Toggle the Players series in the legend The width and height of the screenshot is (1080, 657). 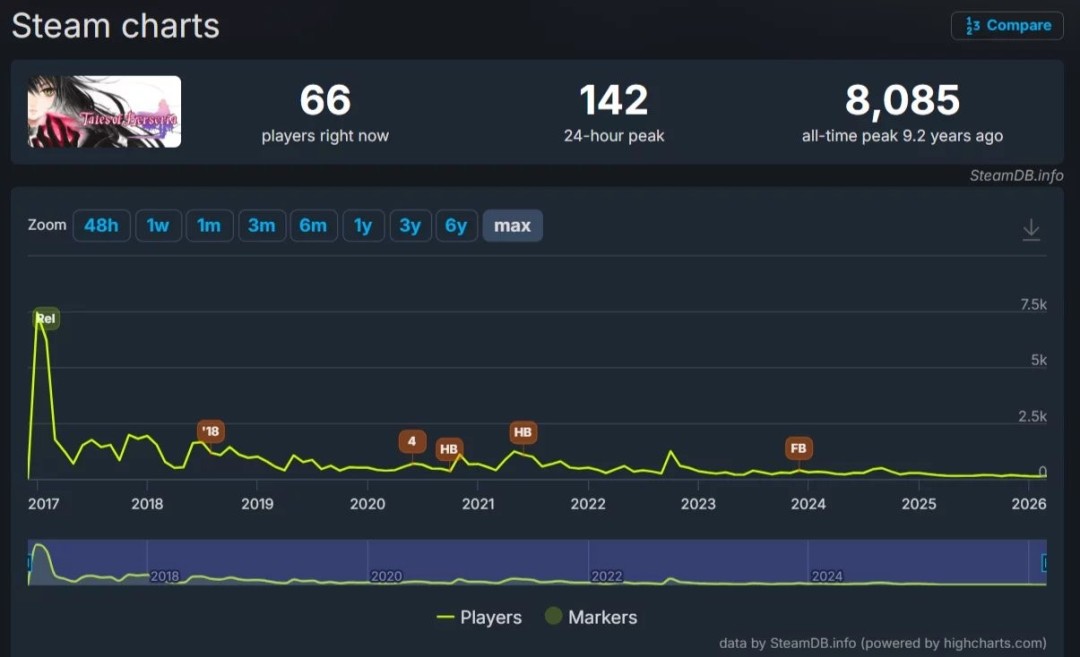(479, 617)
